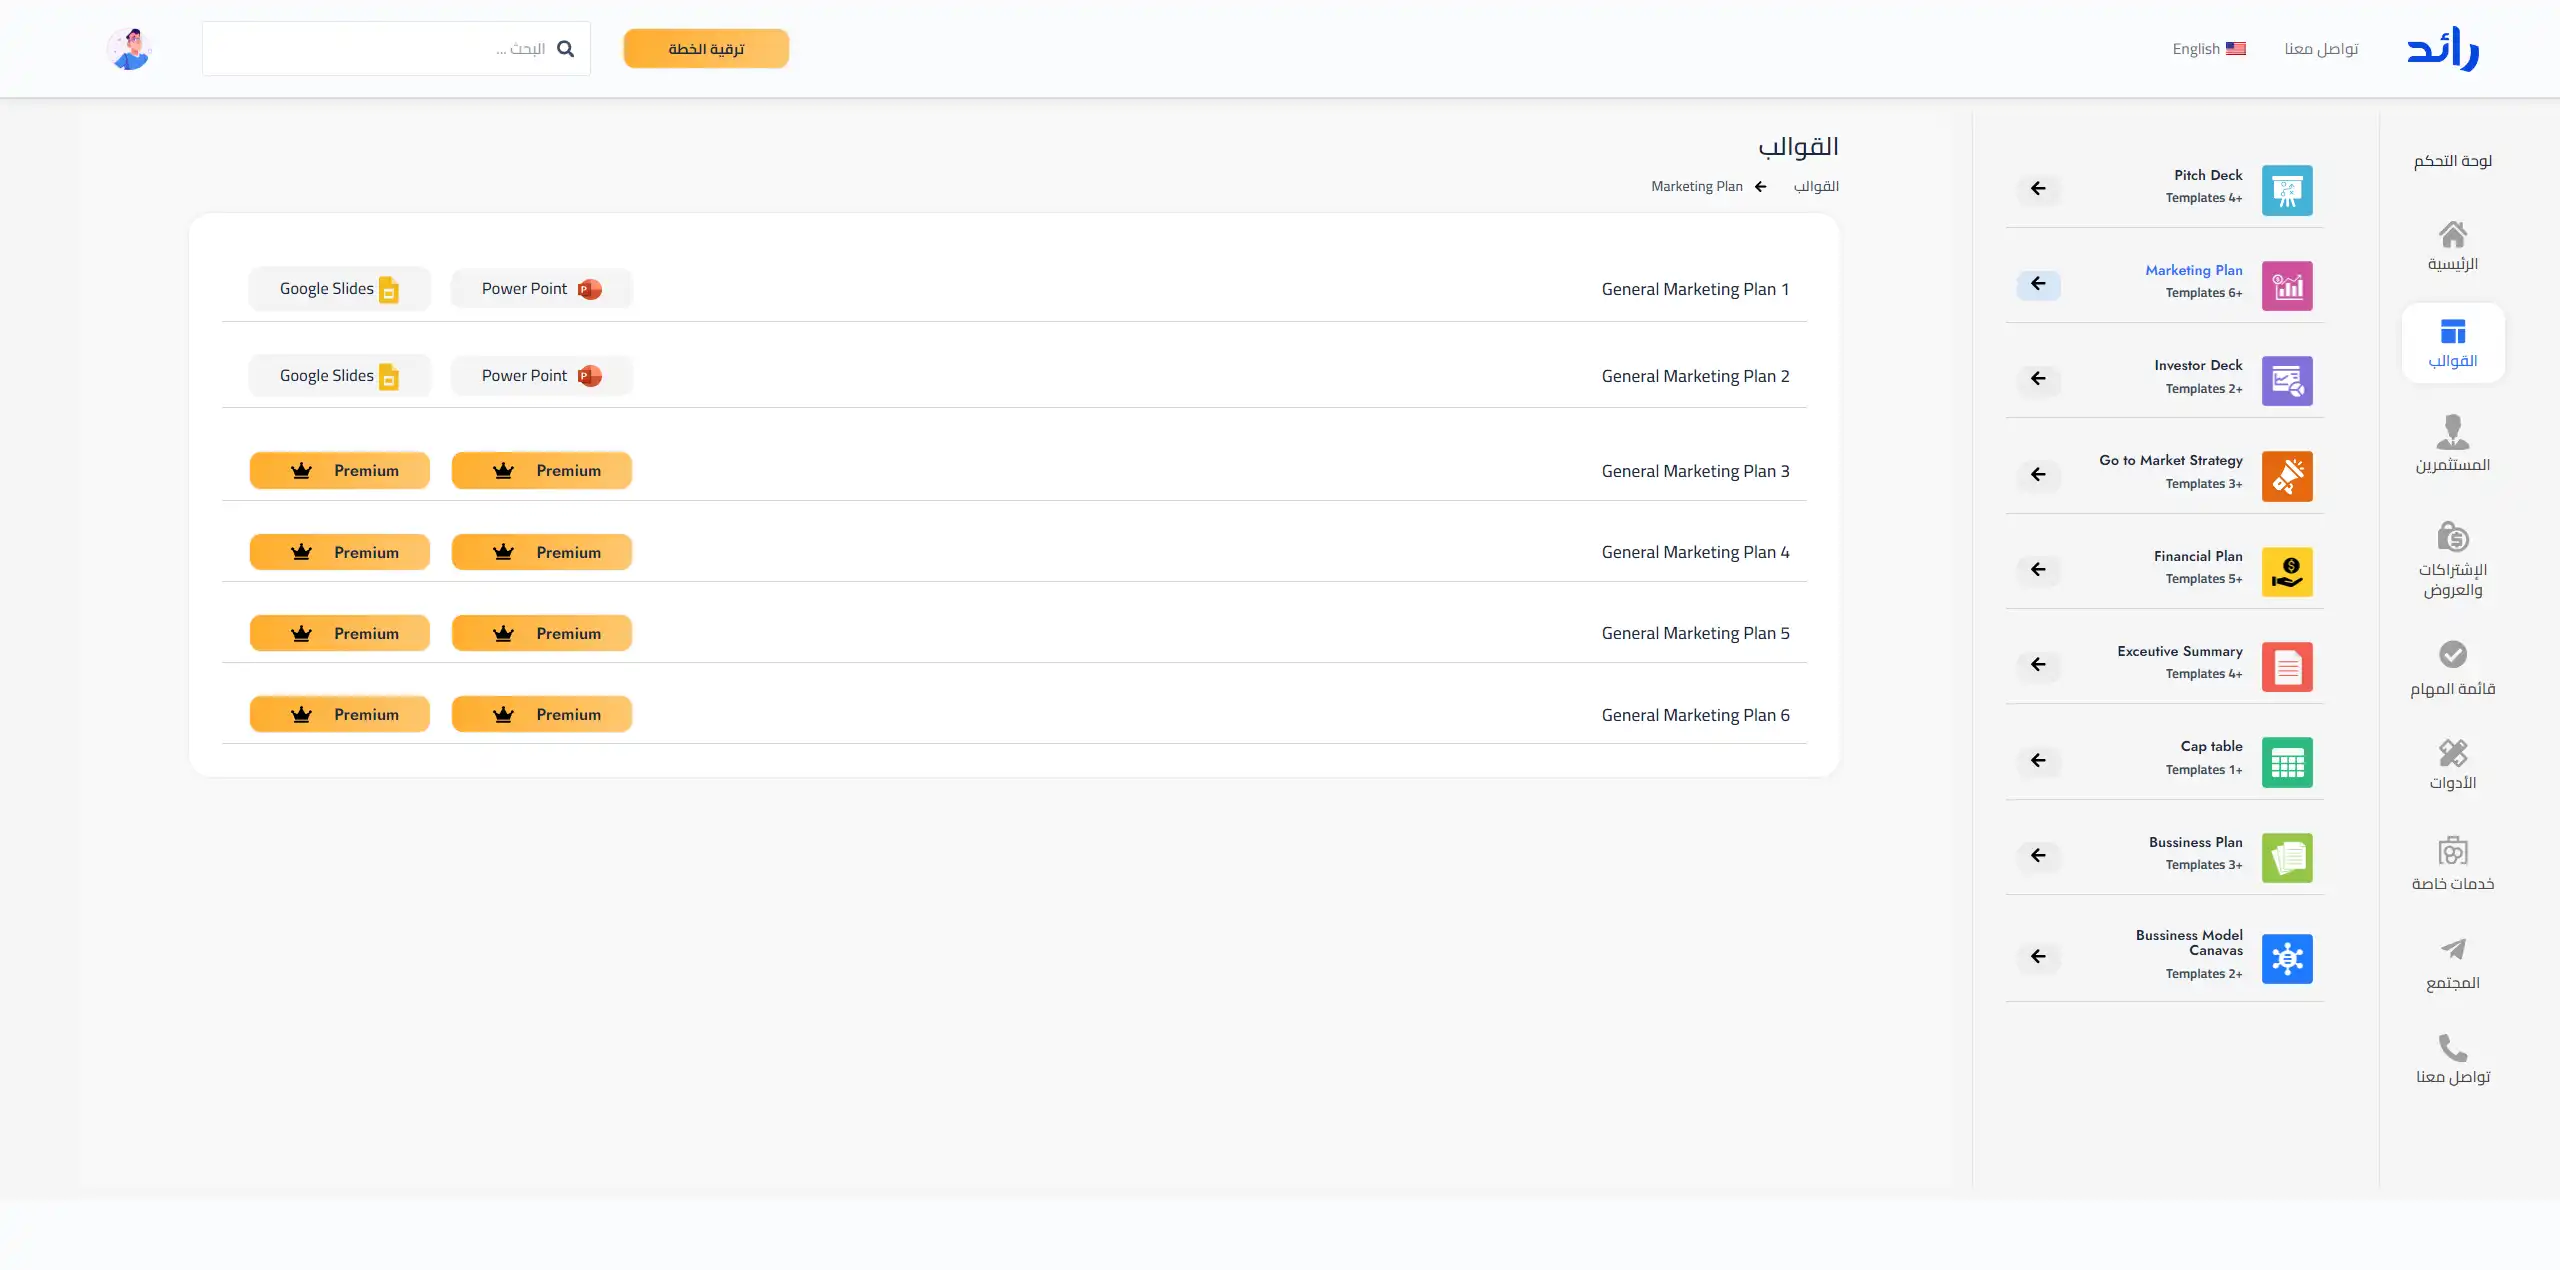Open the Pitch Deck template icon
The width and height of the screenshot is (2560, 1270).
click(x=2287, y=190)
